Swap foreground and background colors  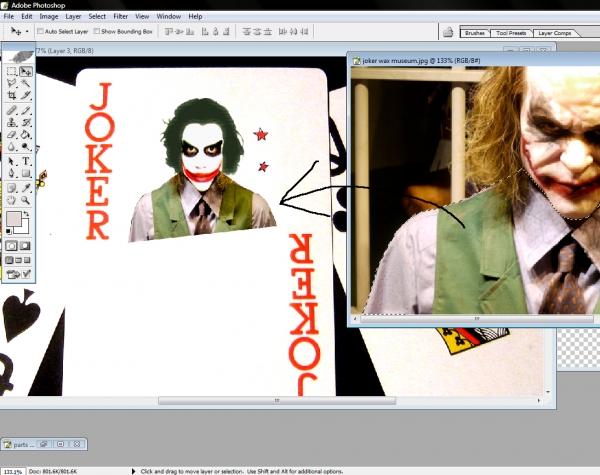pos(26,214)
